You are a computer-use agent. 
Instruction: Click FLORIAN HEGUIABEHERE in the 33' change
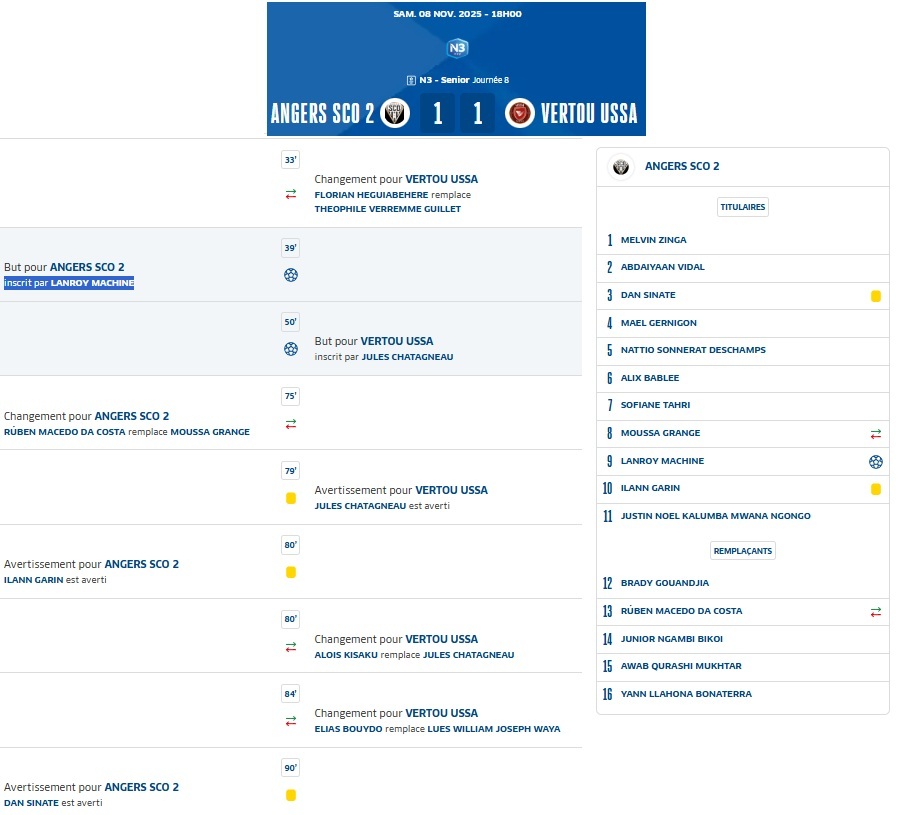(371, 195)
